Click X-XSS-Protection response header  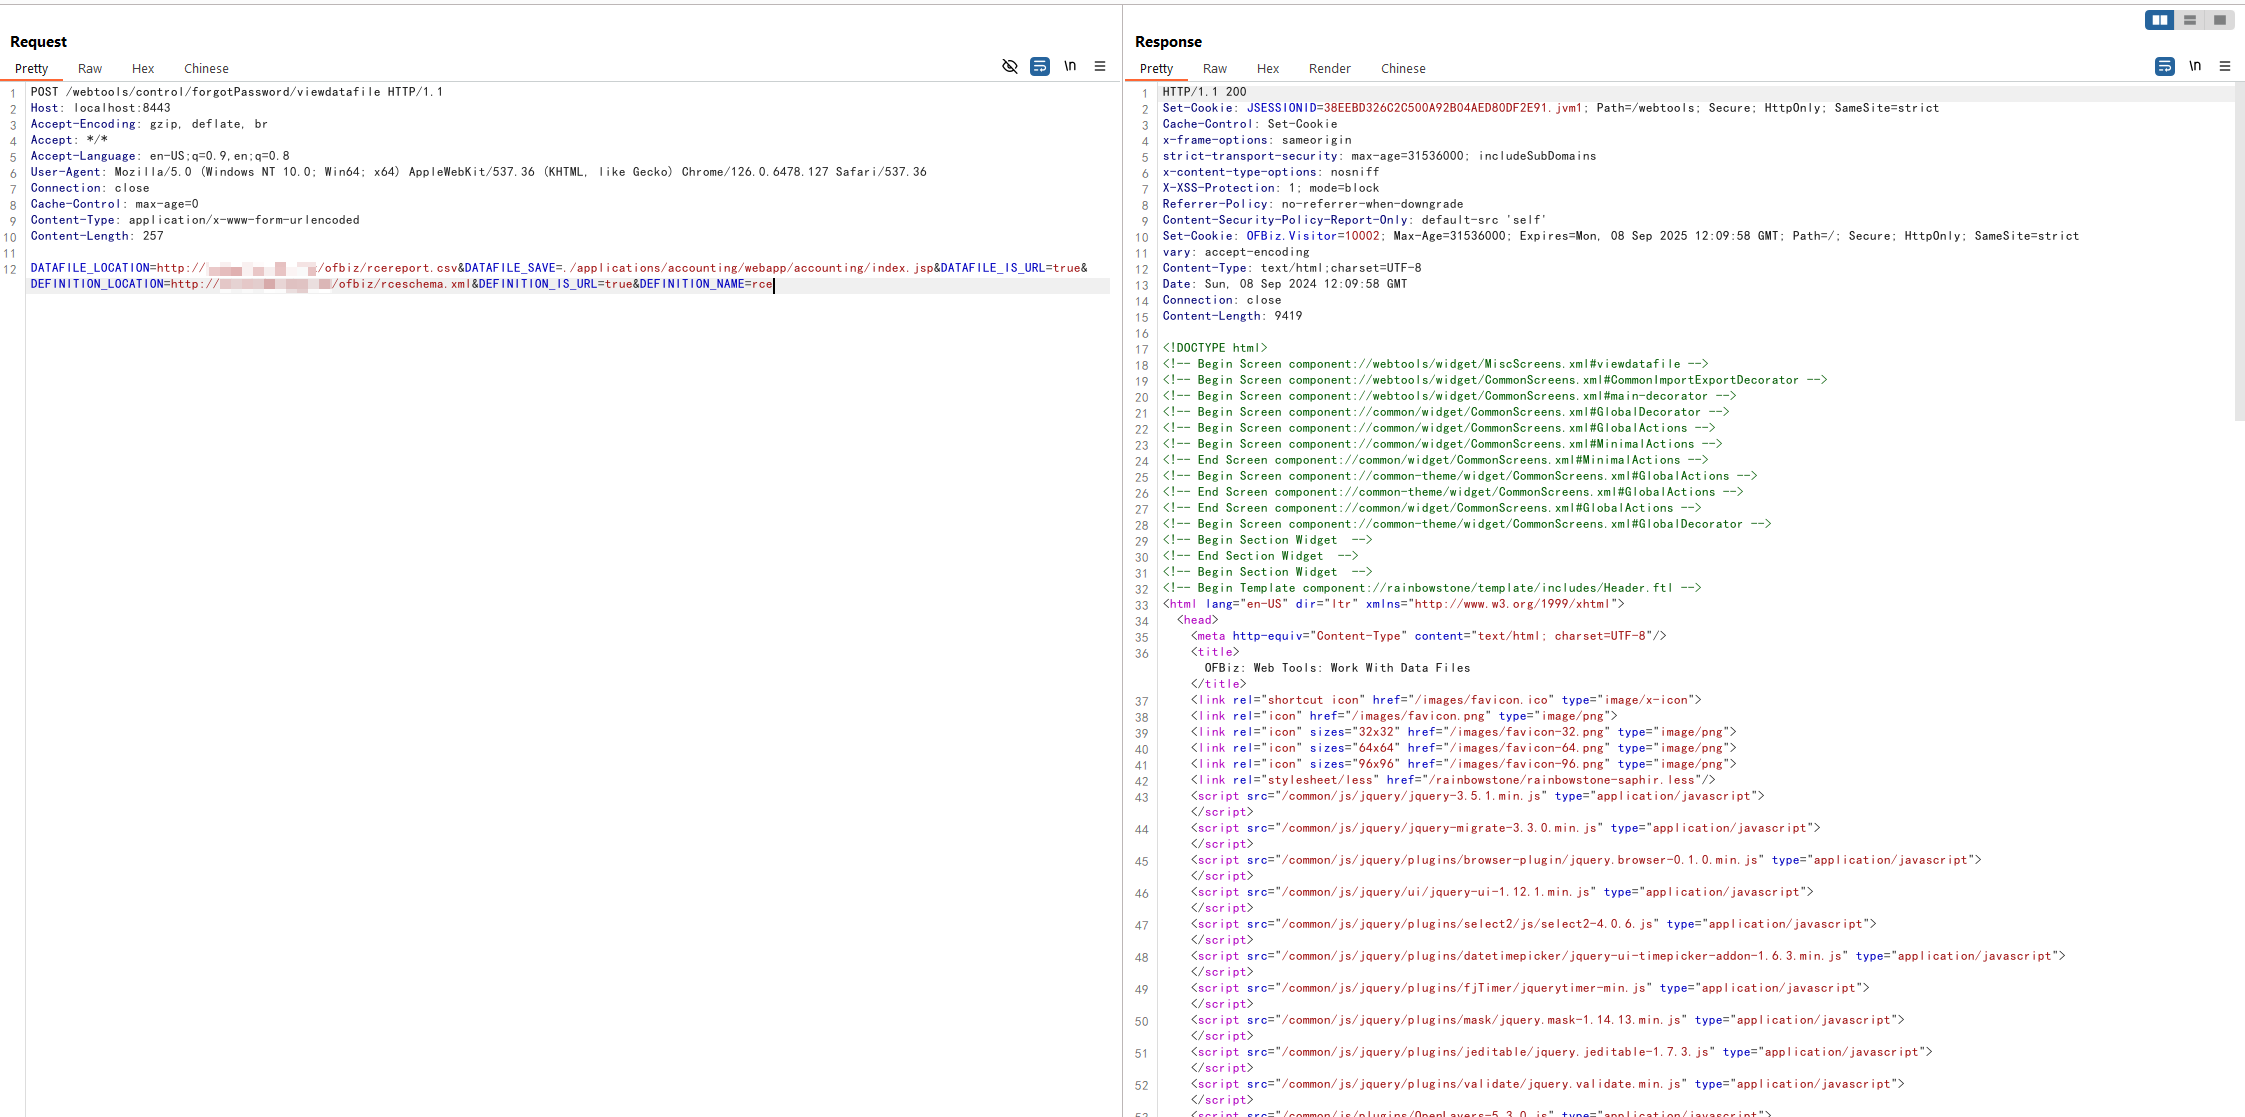[1271, 188]
